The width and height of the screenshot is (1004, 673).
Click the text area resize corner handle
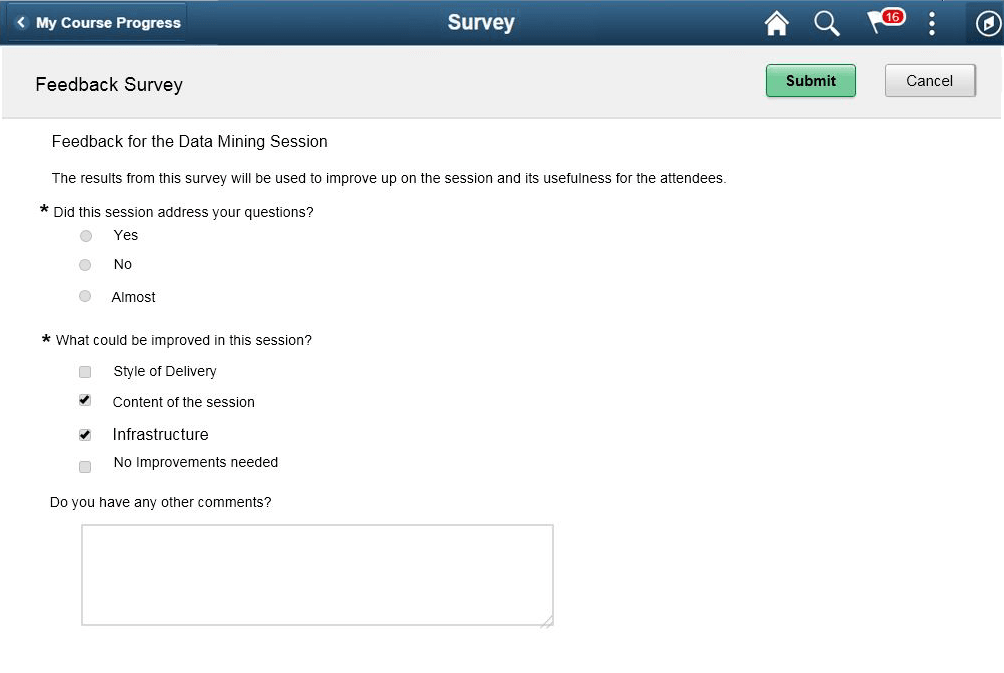548,622
